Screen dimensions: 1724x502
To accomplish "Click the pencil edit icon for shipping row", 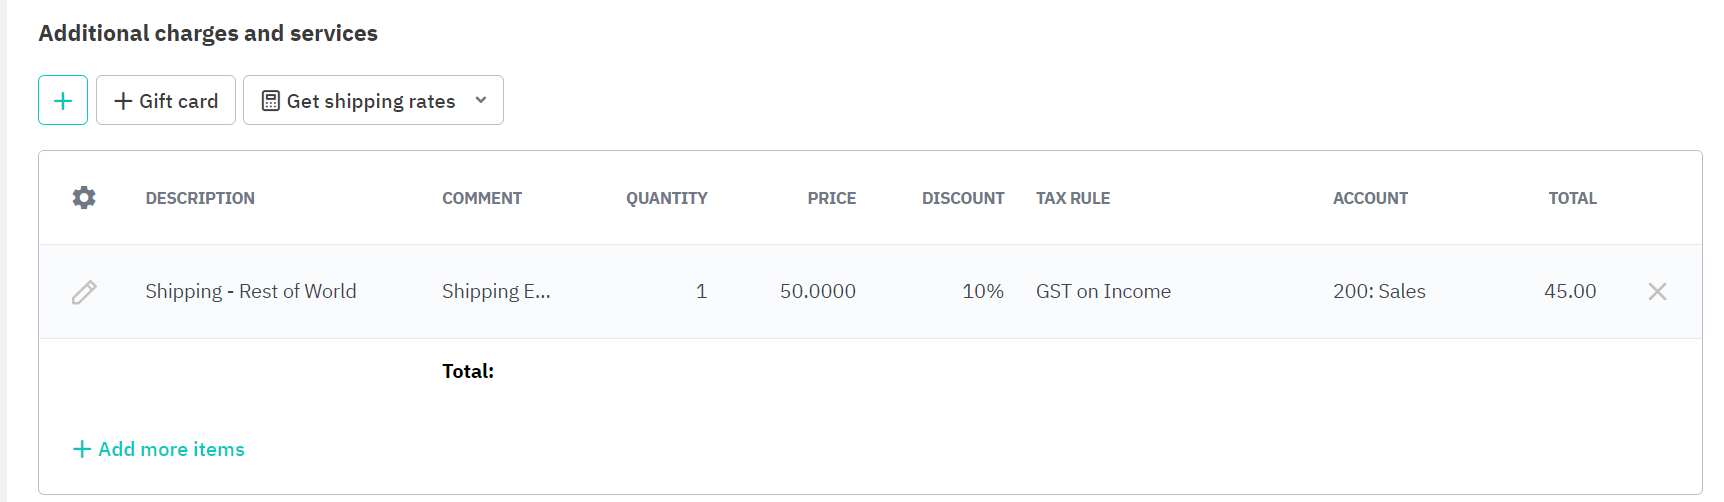I will [84, 292].
